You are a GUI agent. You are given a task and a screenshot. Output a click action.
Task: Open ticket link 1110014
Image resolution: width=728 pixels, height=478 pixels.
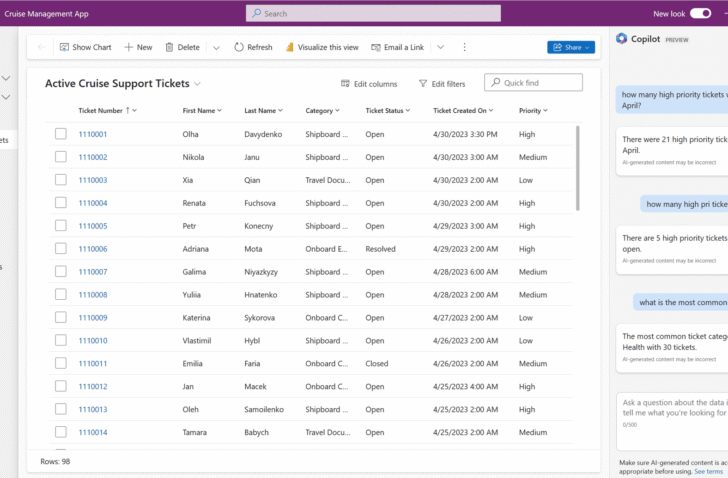[x=93, y=432]
